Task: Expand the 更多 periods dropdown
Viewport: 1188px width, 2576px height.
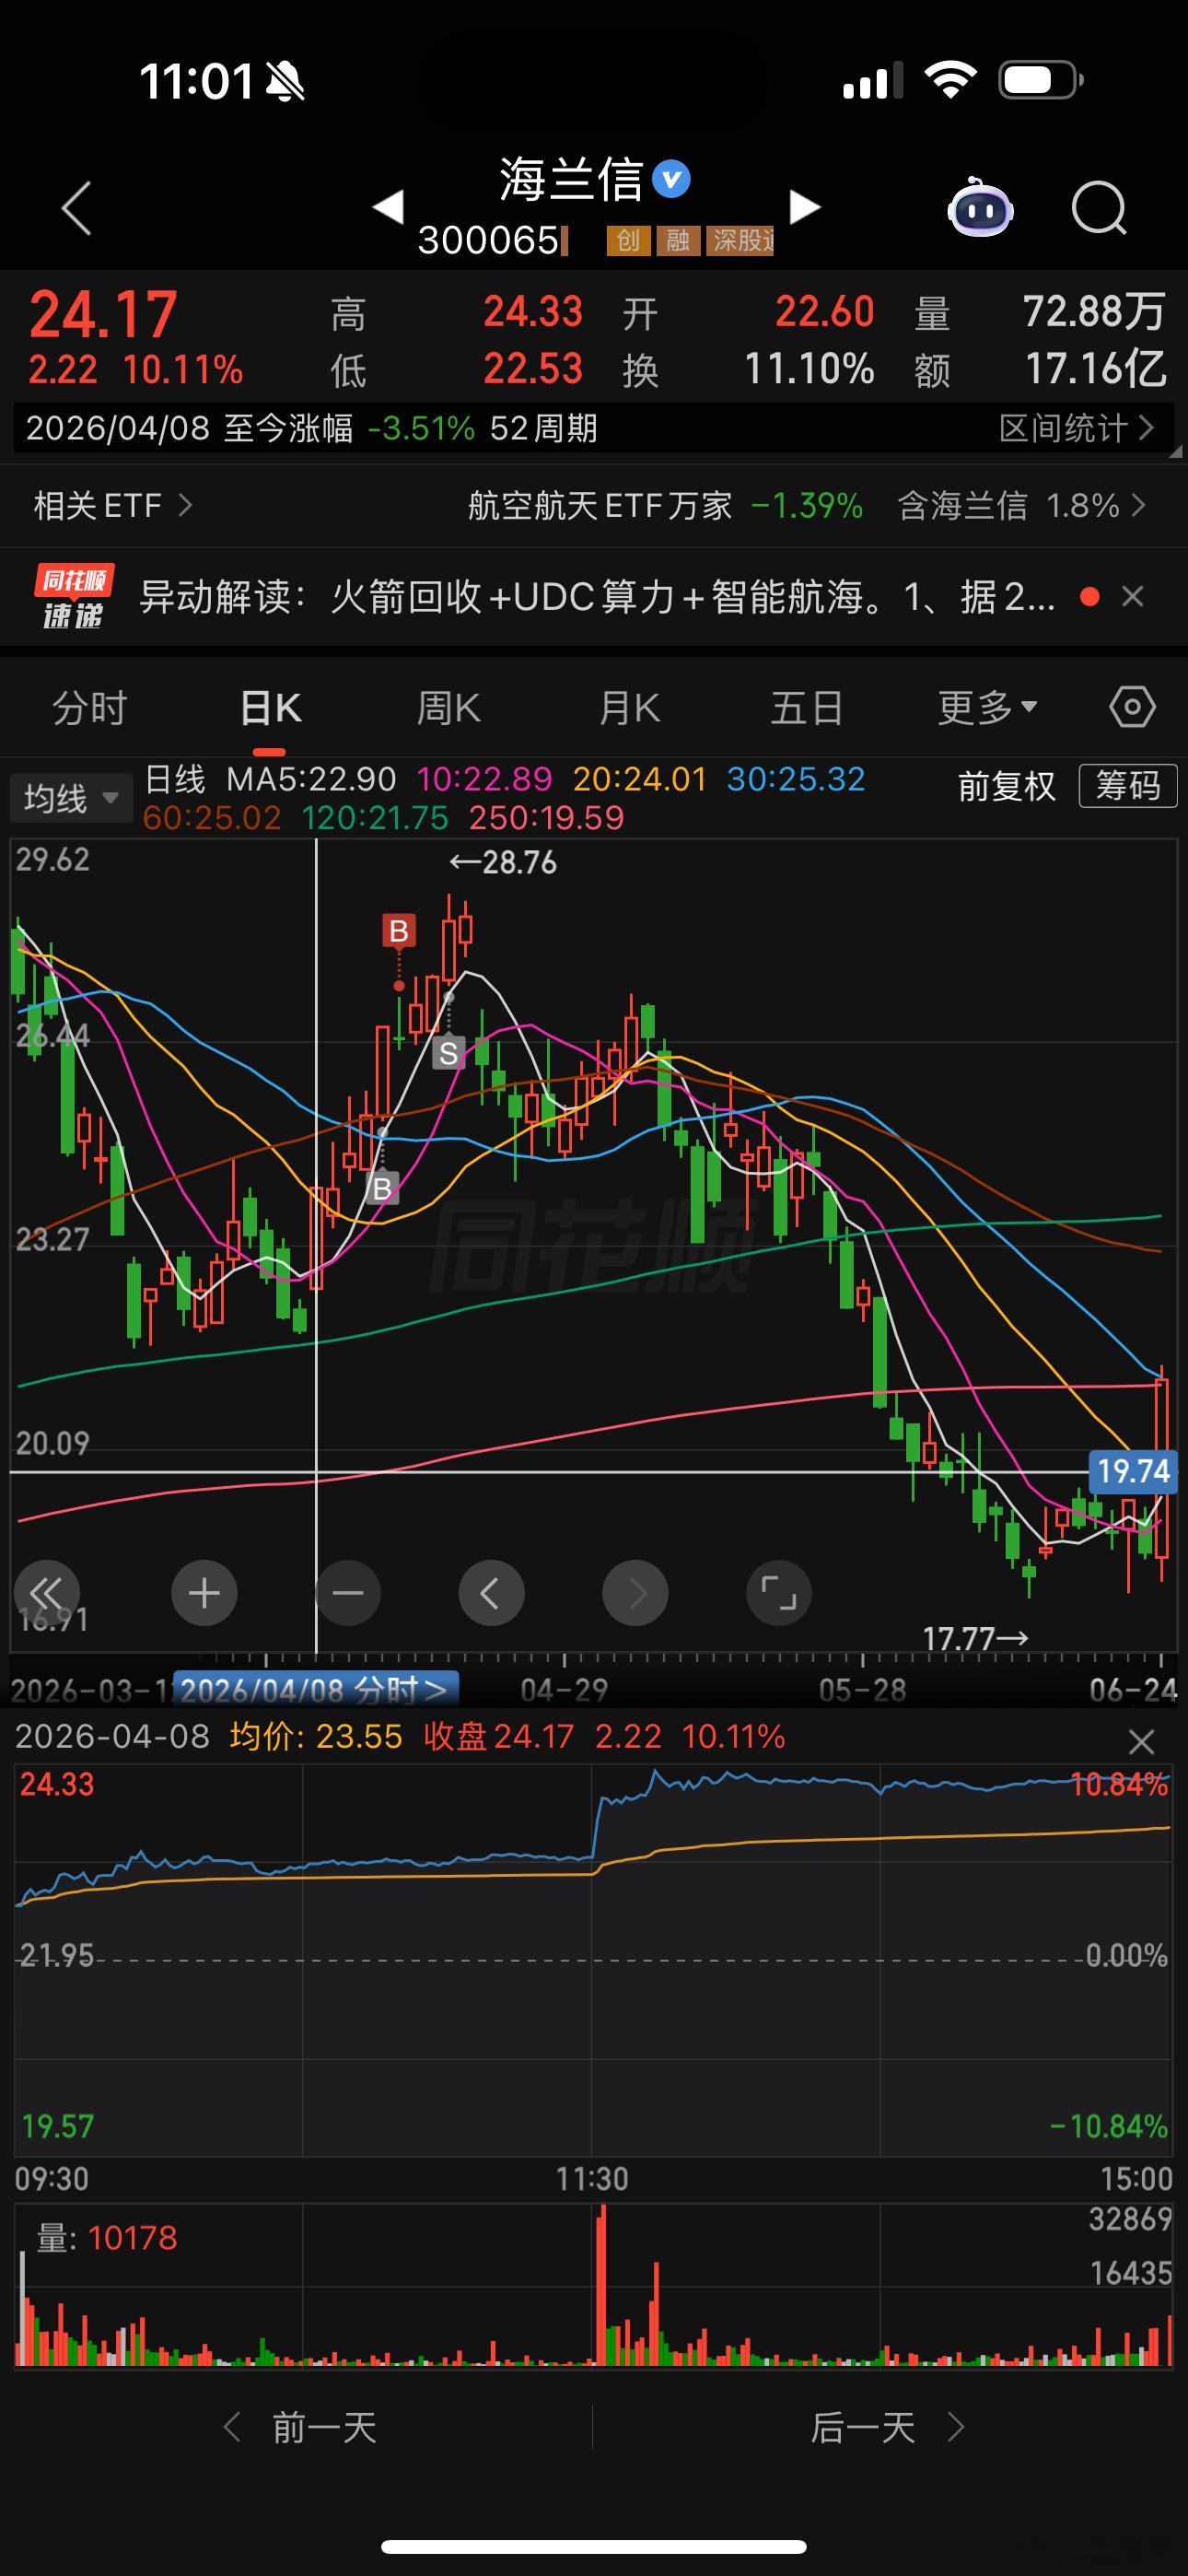Action: pos(987,708)
